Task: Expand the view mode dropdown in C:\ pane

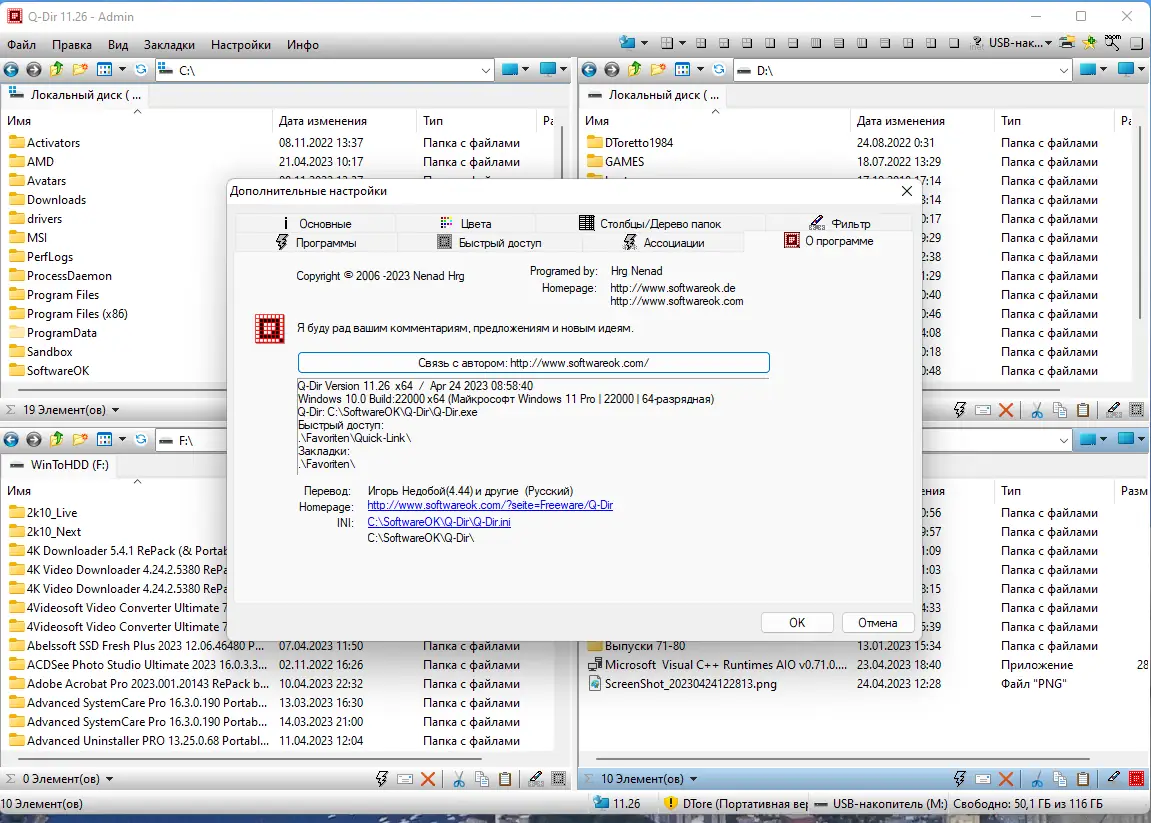Action: 123,70
